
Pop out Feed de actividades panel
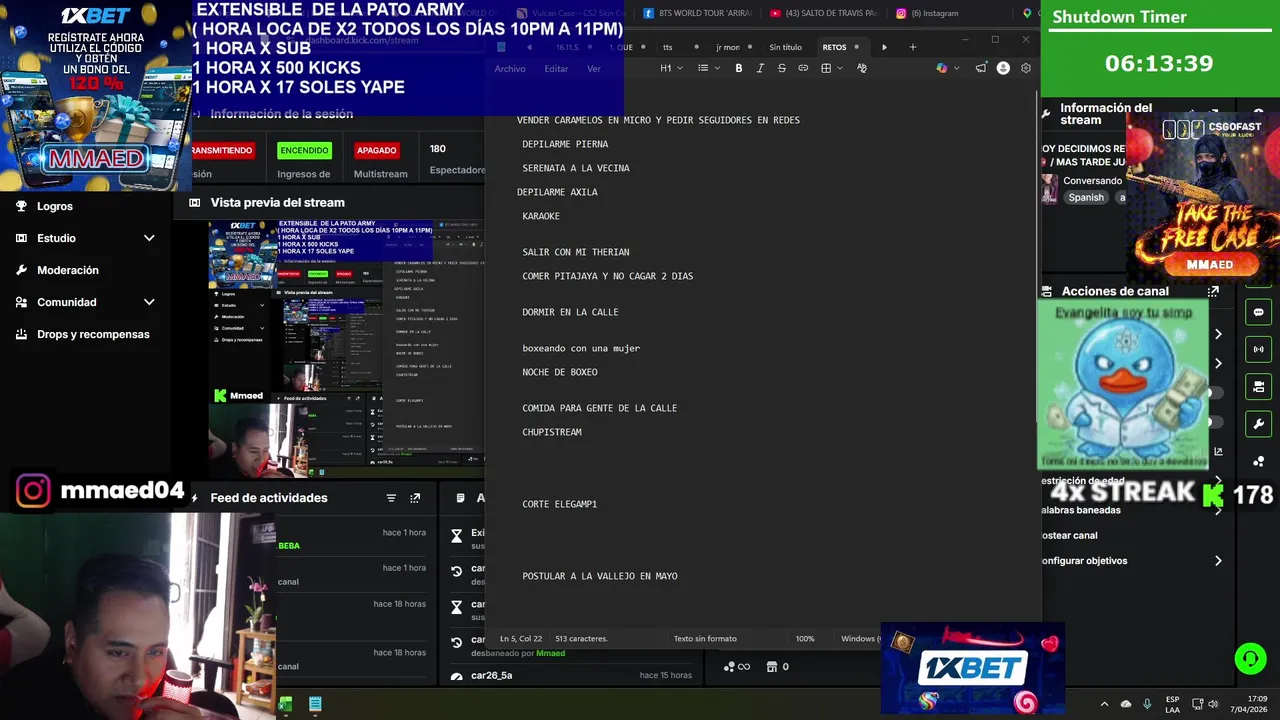[x=415, y=498]
